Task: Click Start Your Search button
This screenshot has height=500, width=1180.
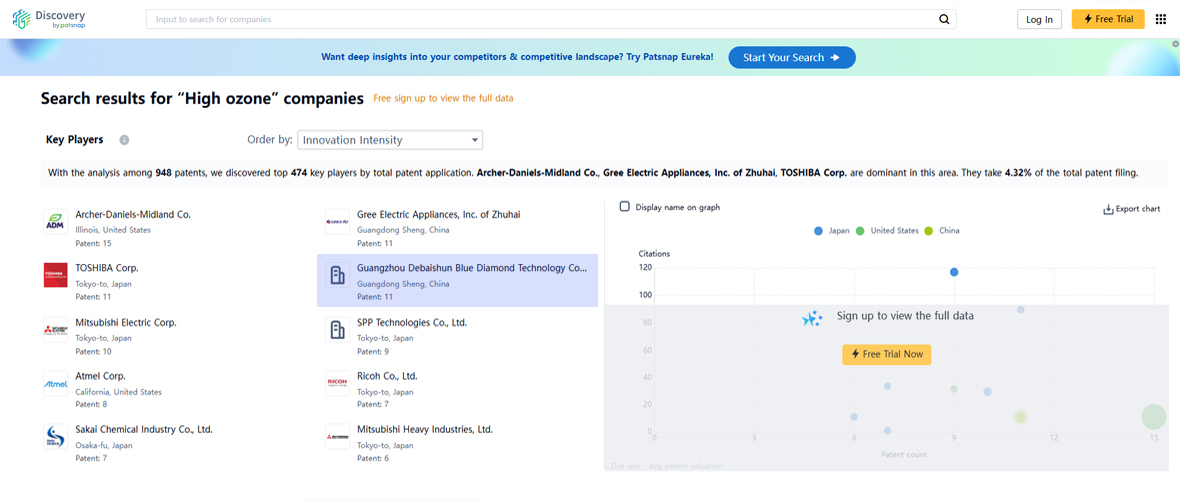Action: [x=792, y=57]
